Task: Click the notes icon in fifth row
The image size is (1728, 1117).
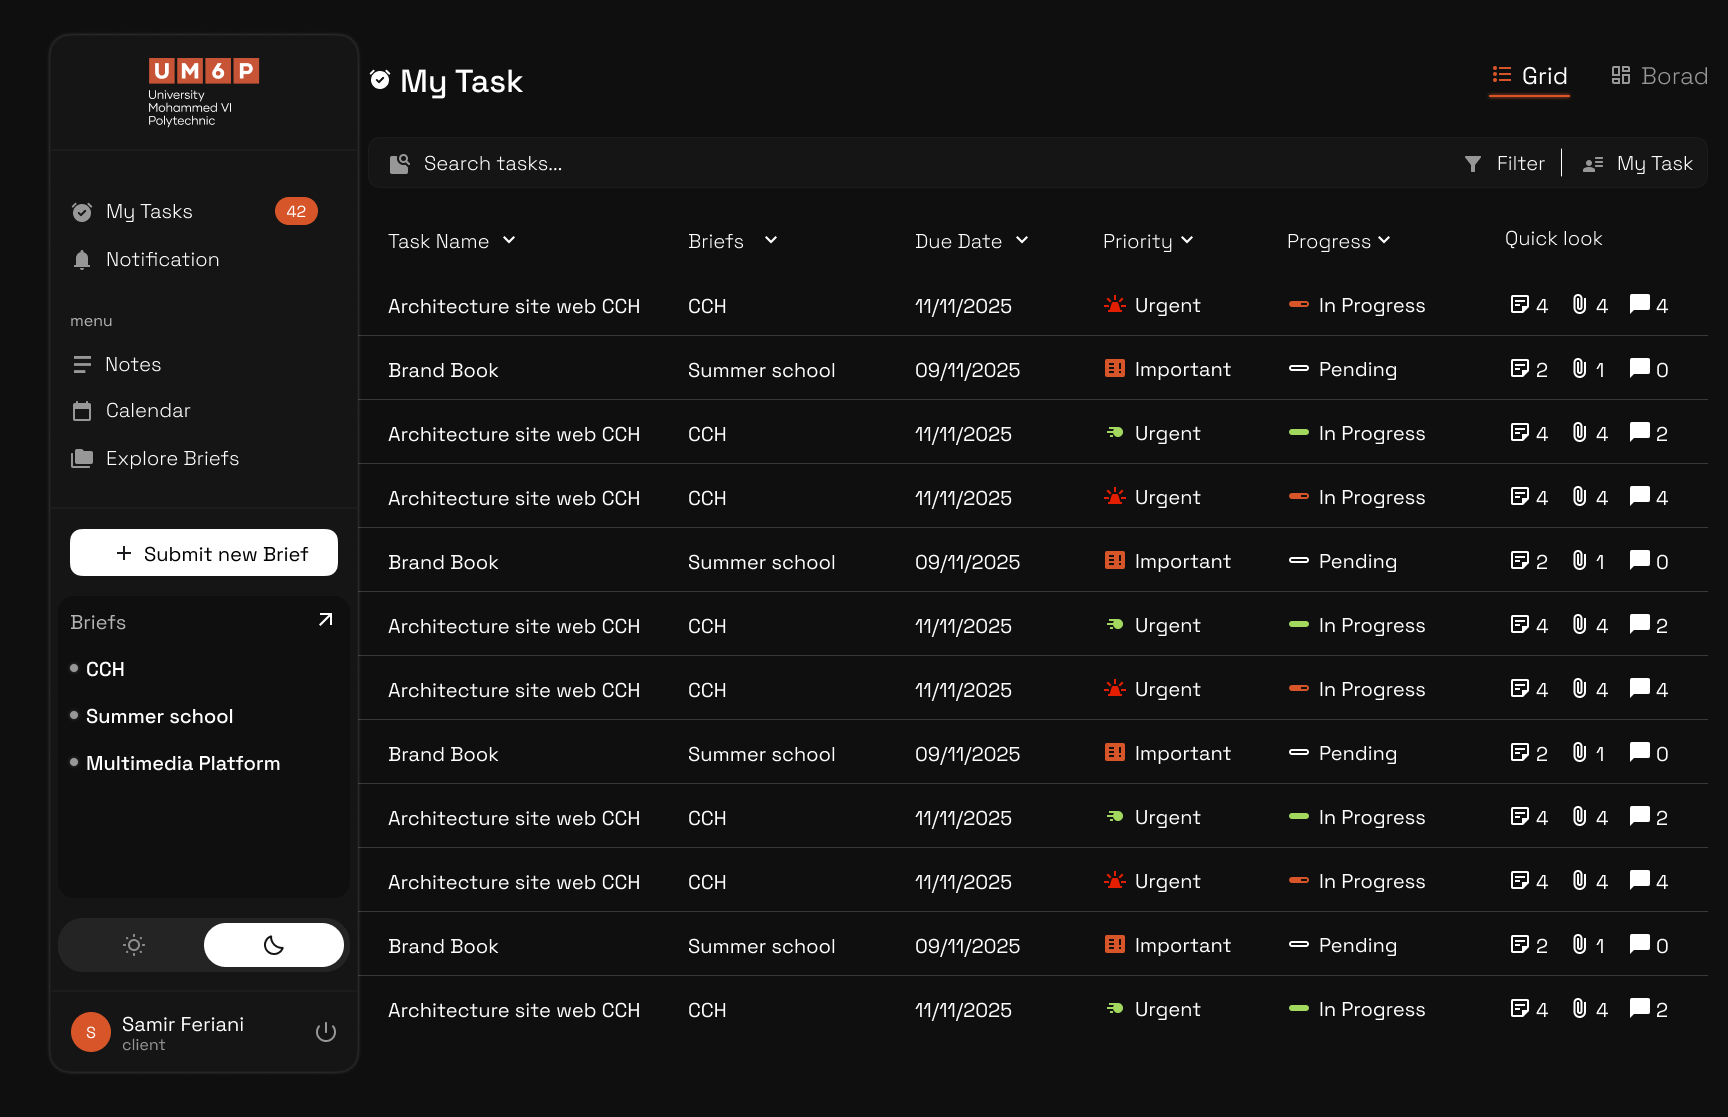Action: pyautogui.click(x=1519, y=560)
